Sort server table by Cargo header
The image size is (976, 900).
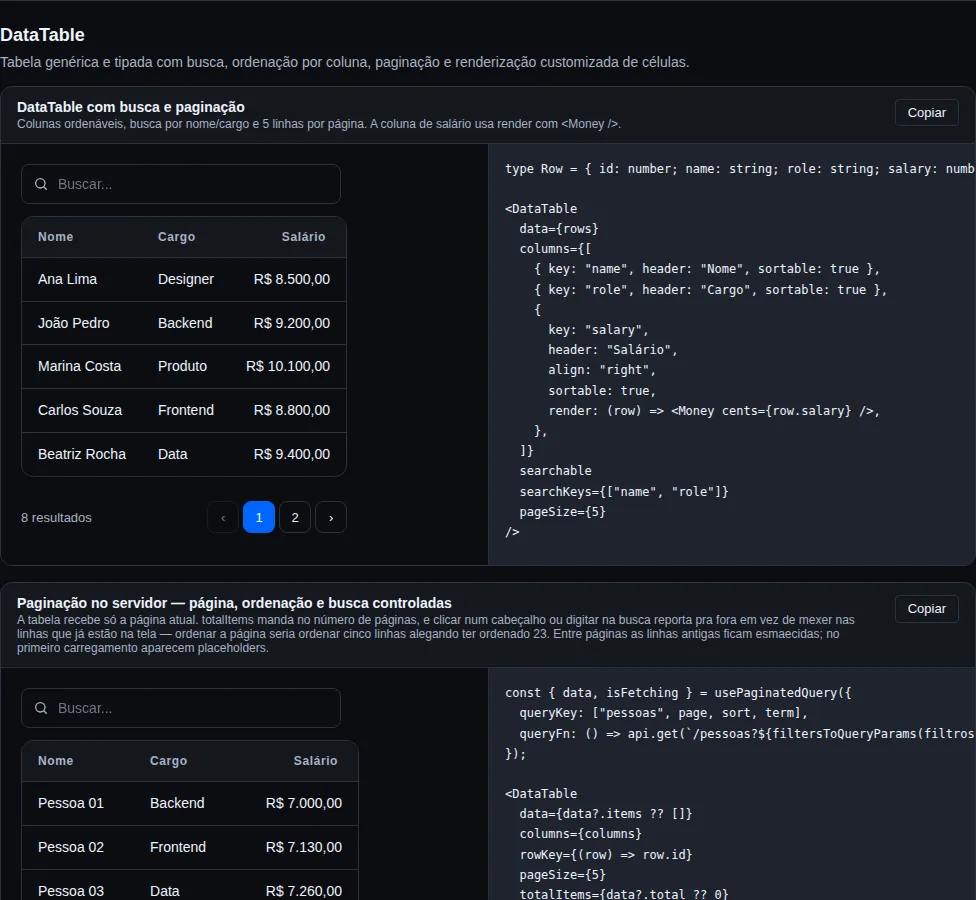click(168, 761)
